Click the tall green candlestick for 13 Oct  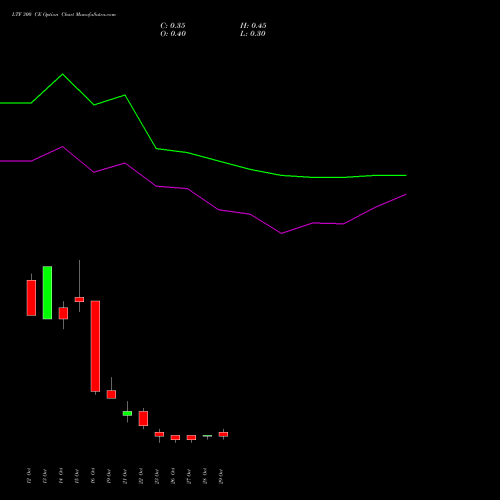coord(47,293)
